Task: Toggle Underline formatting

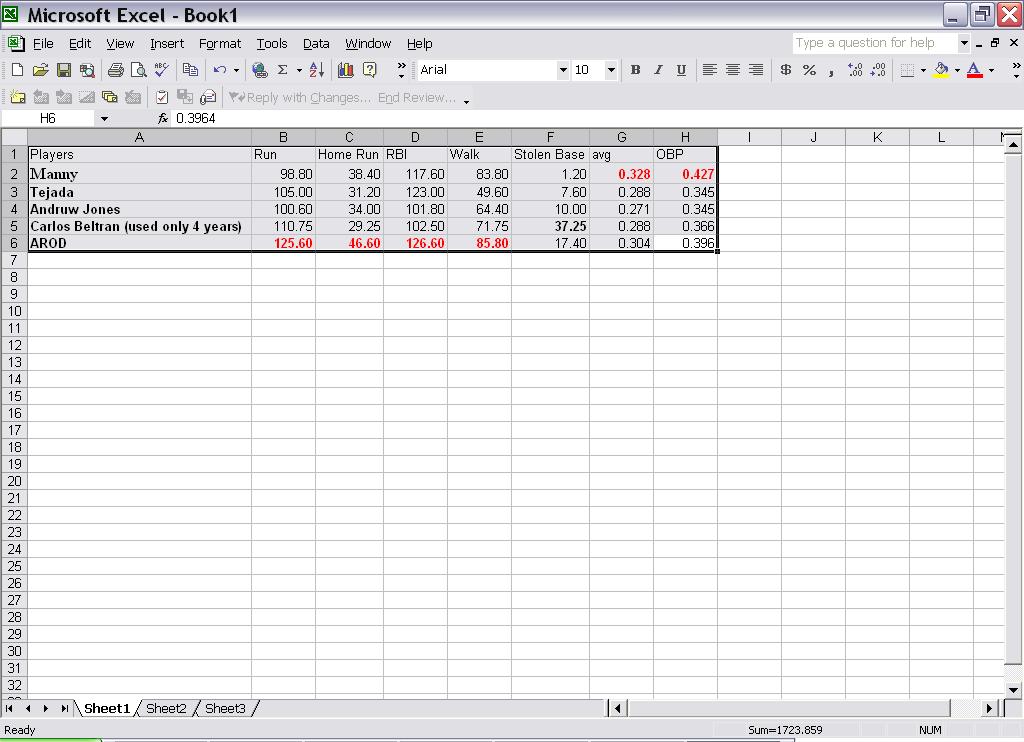Action: (681, 70)
